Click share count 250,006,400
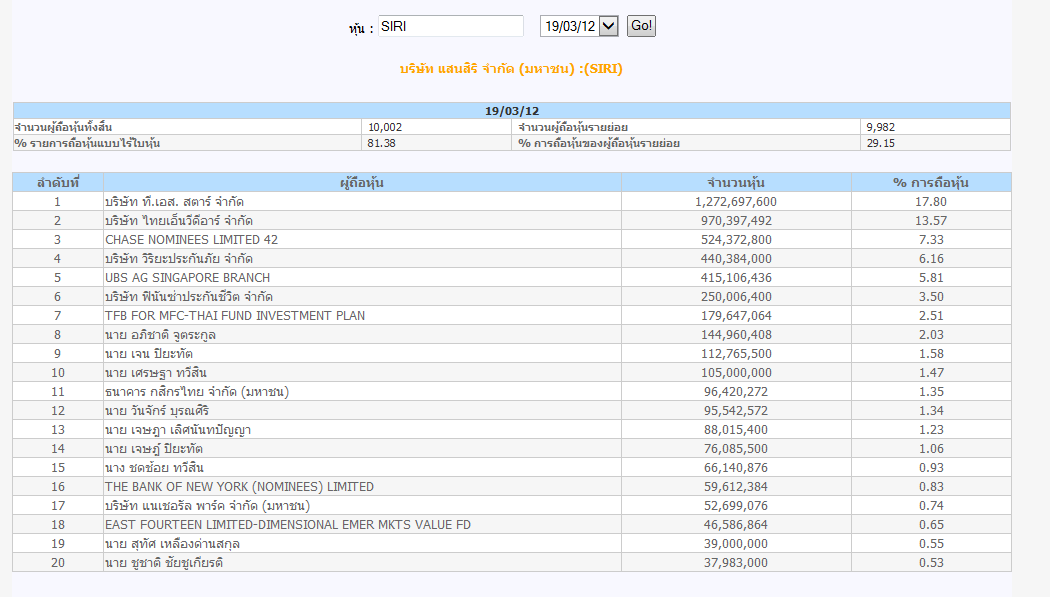1050x597 pixels. [736, 297]
